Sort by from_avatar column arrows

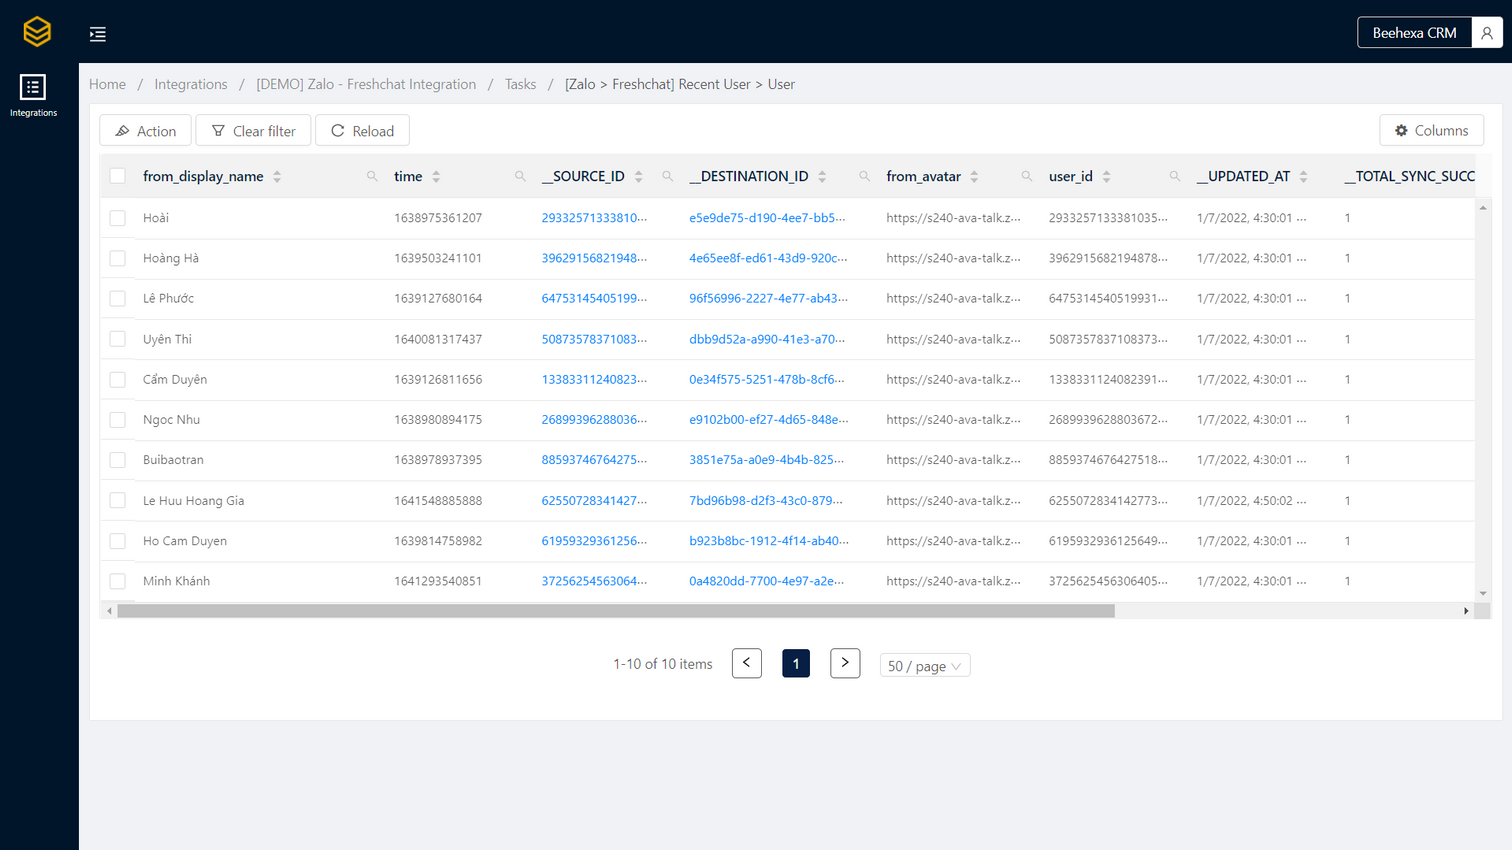(974, 177)
